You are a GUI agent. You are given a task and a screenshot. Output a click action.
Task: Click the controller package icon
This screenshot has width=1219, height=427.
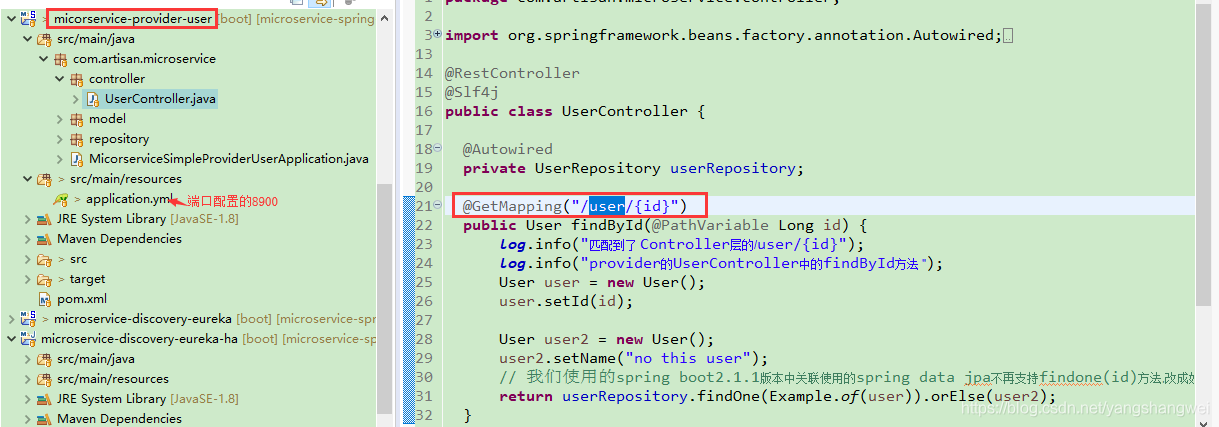[77, 79]
